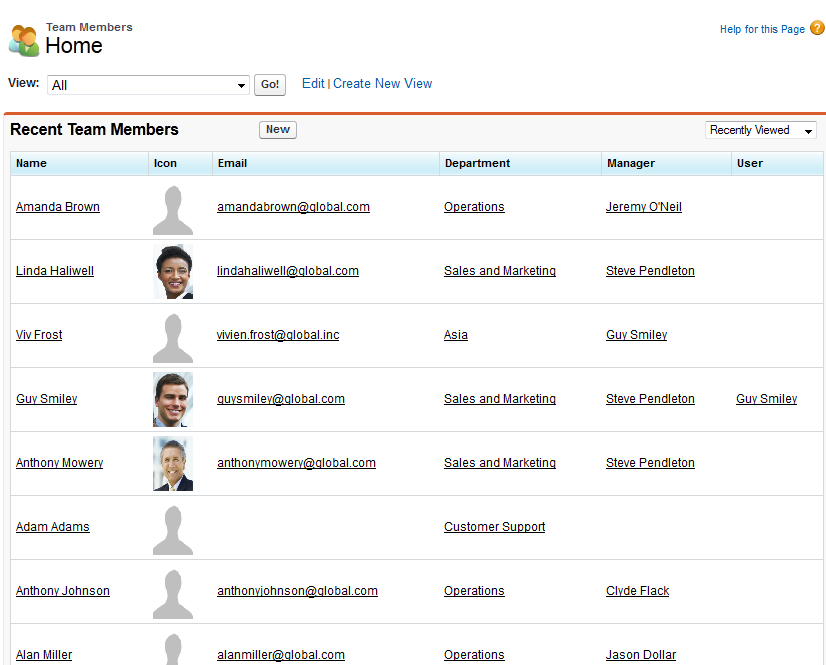Click Anthony Johnson's placeholder avatar icon

(173, 594)
